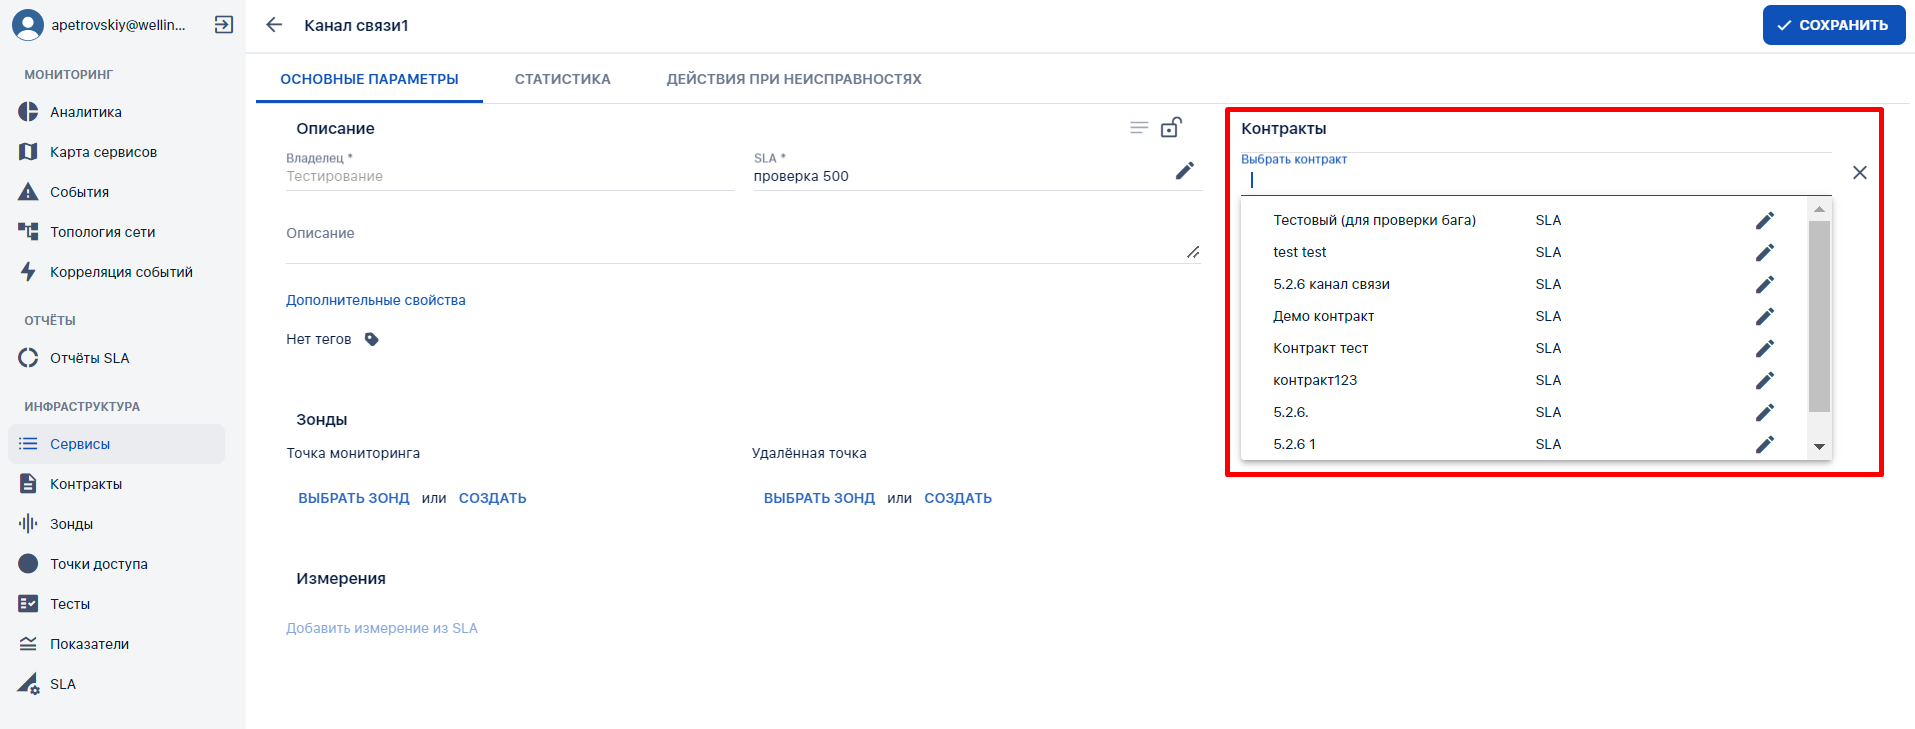Select contract Демо контракт
This screenshot has height=729, width=1915.
1524,316
